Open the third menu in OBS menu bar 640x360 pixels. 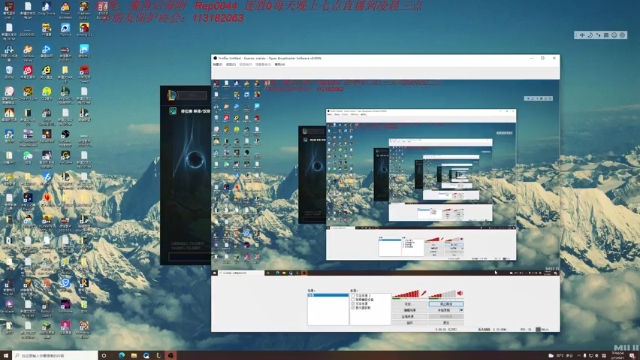245,64
